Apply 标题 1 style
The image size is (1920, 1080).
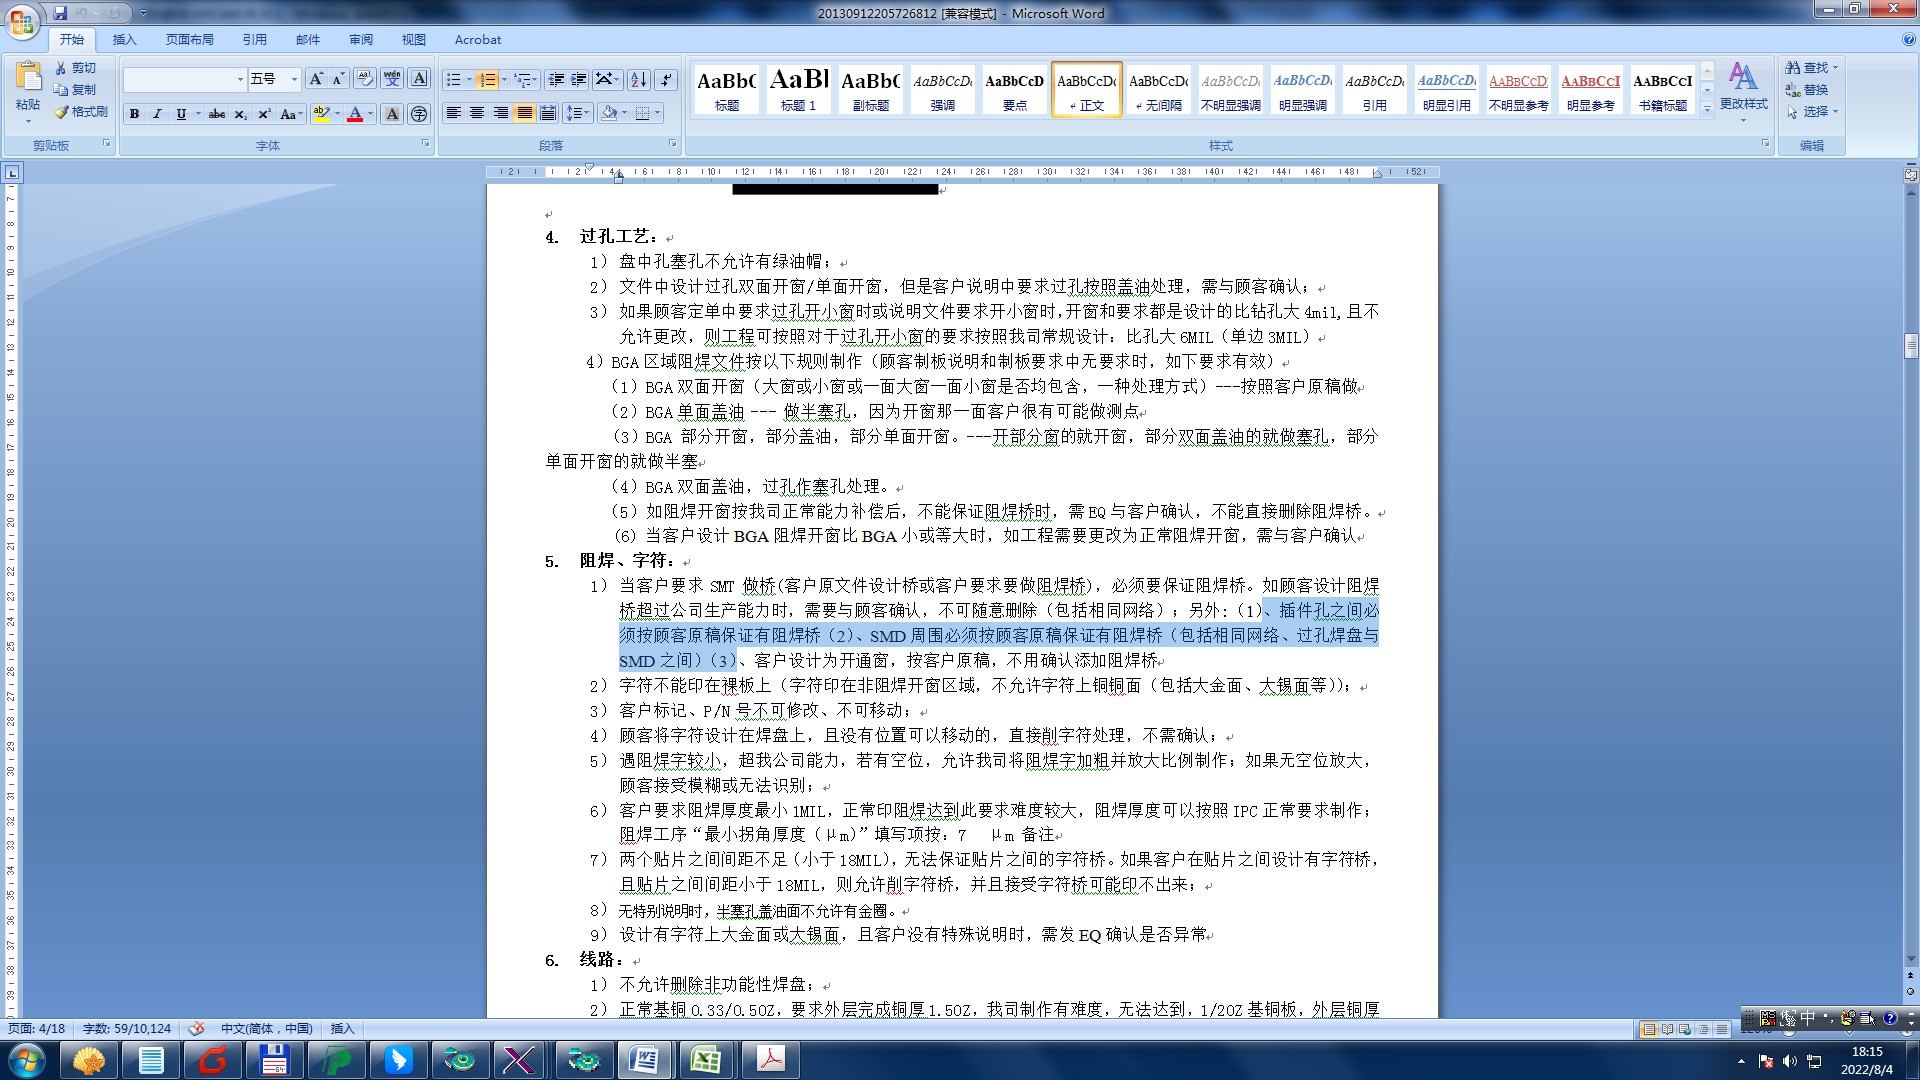[799, 89]
